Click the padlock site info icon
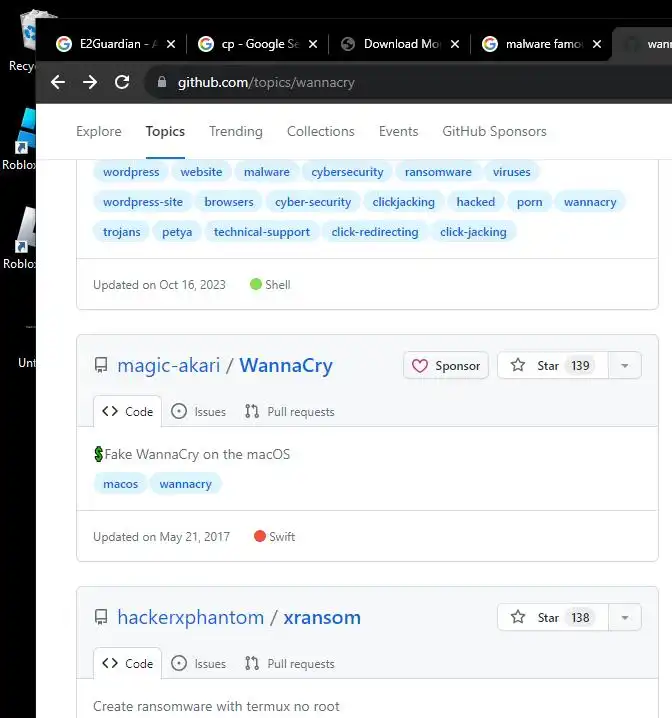The height and width of the screenshot is (718, 672). (162, 82)
